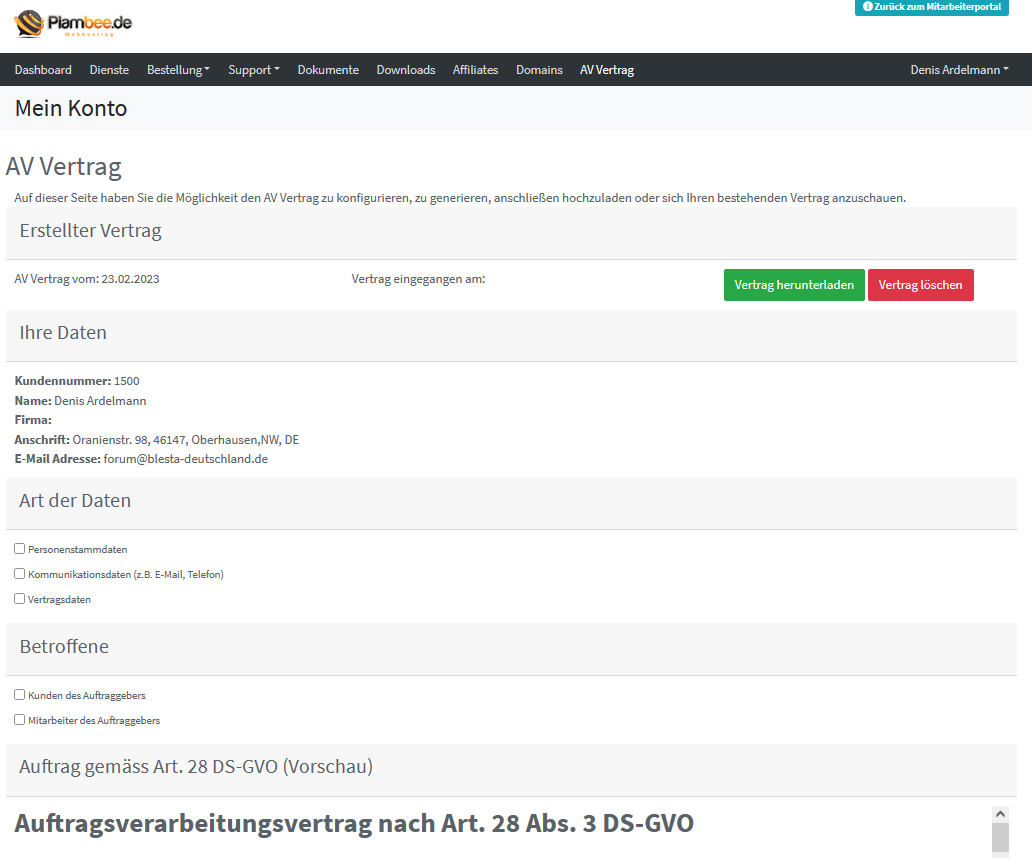Toggle the Mitarbeiter des Auftraggebers checkbox

(20, 720)
